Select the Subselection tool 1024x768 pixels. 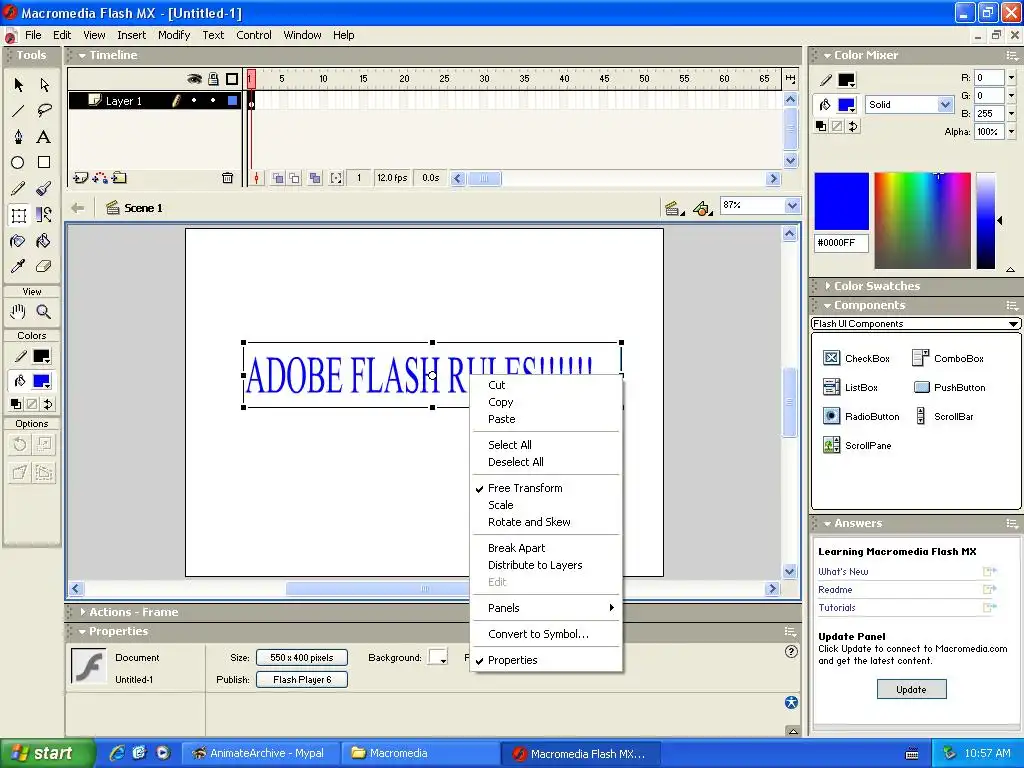(x=44, y=85)
